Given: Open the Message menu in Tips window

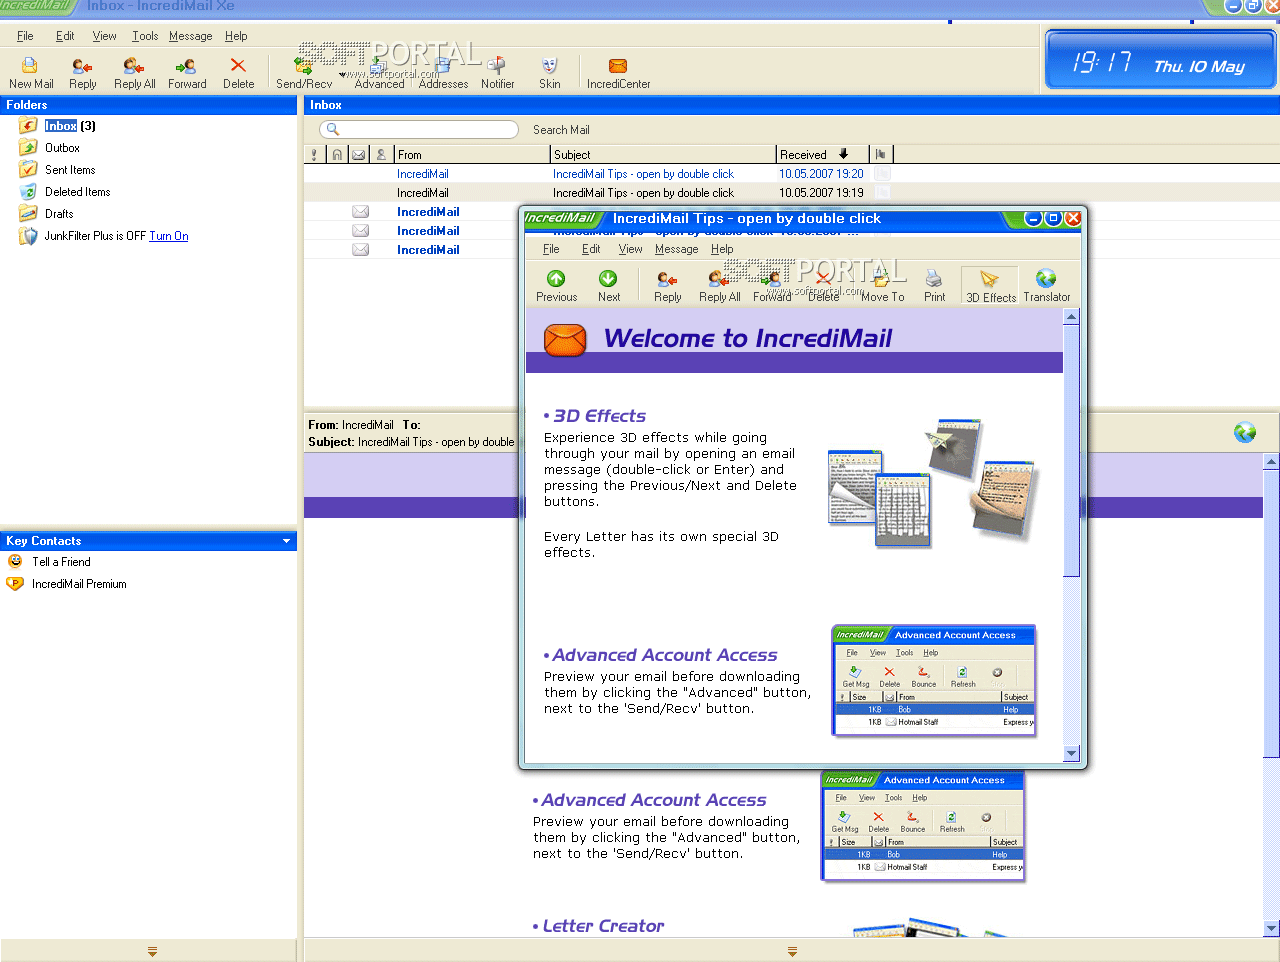Looking at the screenshot, I should point(676,249).
